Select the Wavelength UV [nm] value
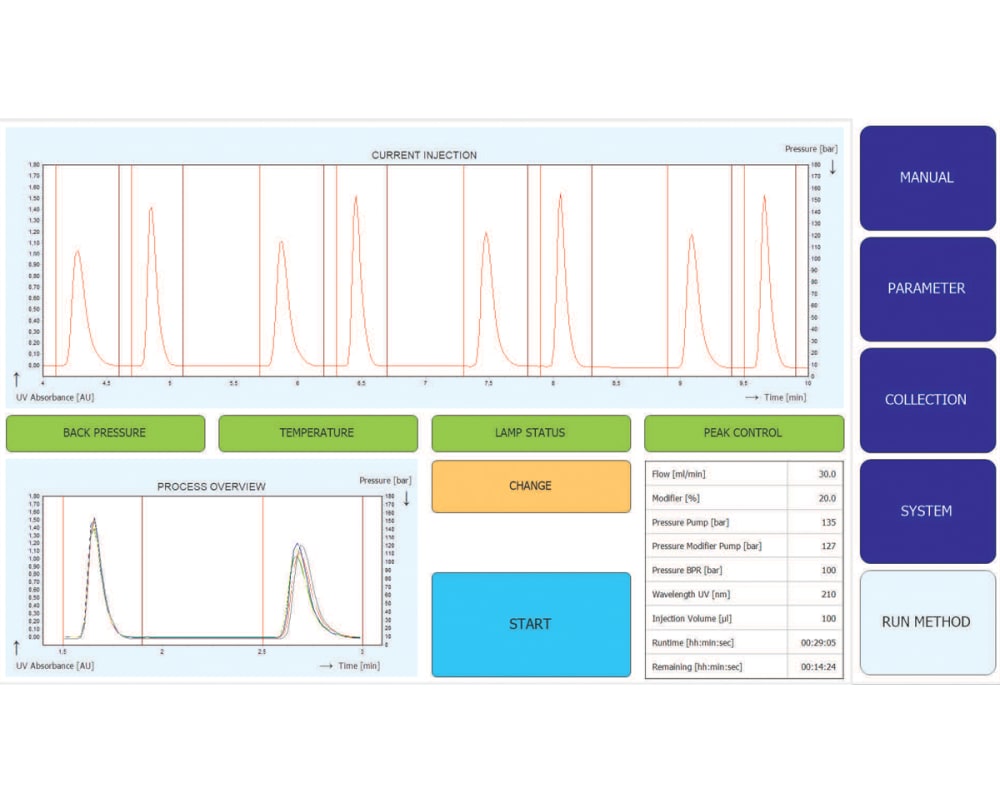The image size is (1000, 803). point(815,594)
